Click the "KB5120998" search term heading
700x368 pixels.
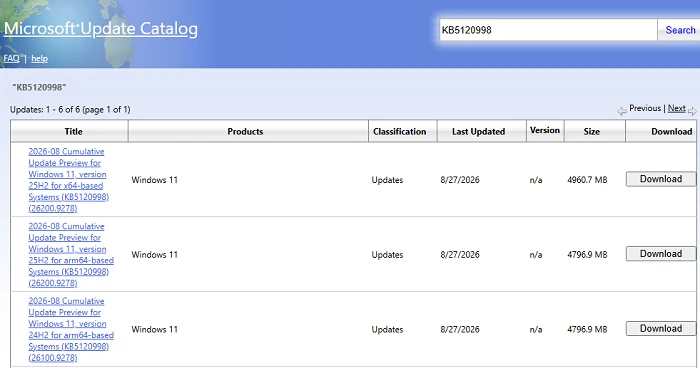[x=39, y=87]
